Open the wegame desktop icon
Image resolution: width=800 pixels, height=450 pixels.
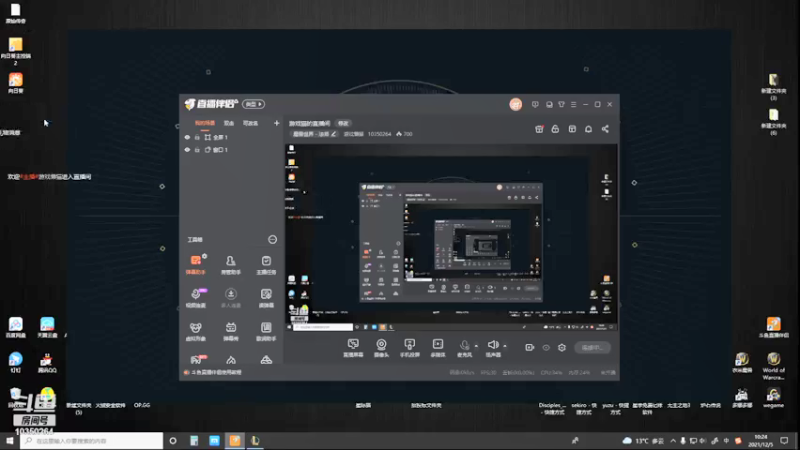point(773,398)
